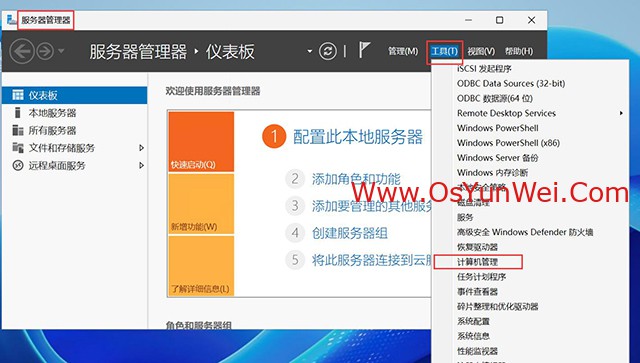
Task: Click the 服务器管理器 breadcrumb title
Action: [138, 51]
